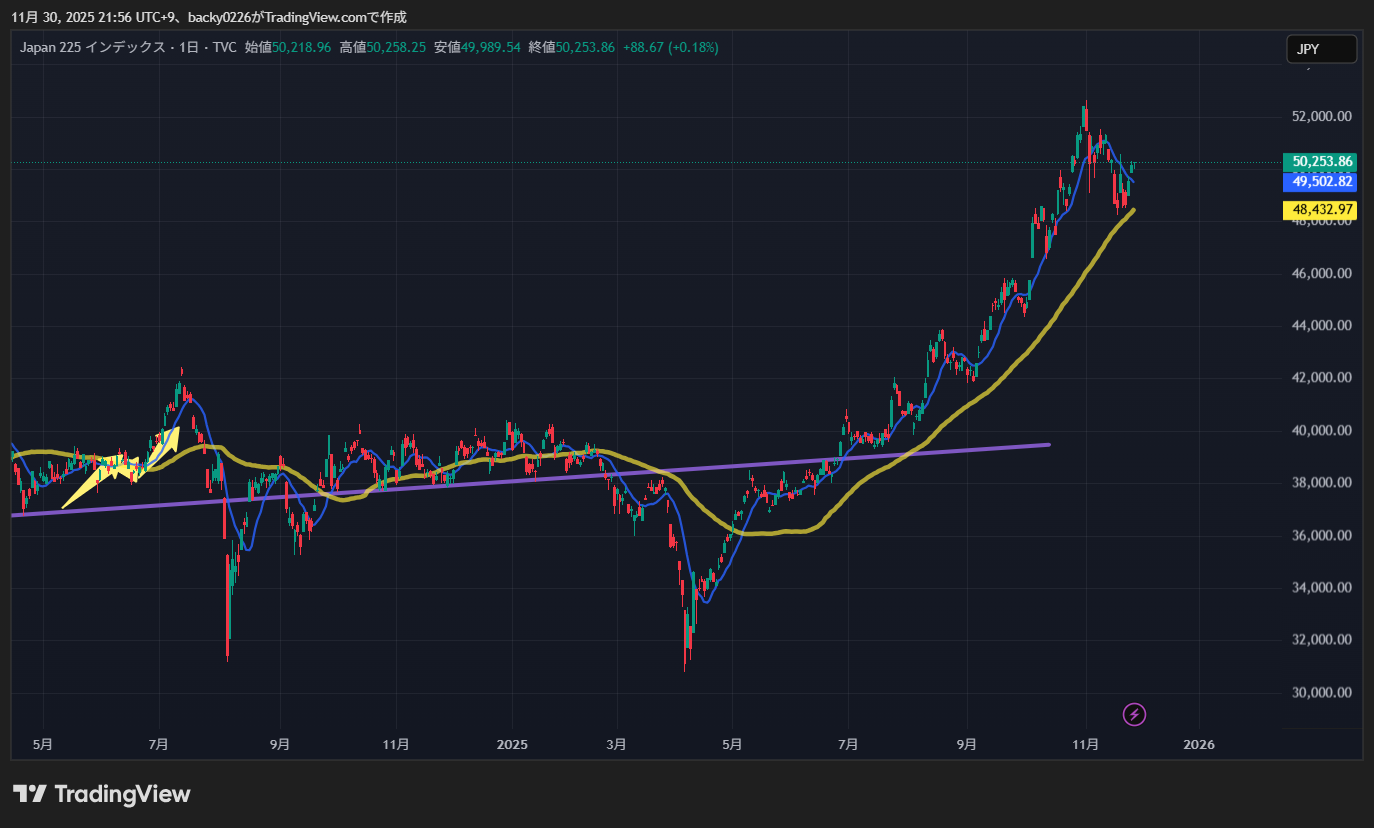Click the 11月 label right of 2025
1374x828 pixels.
pos(1086,745)
